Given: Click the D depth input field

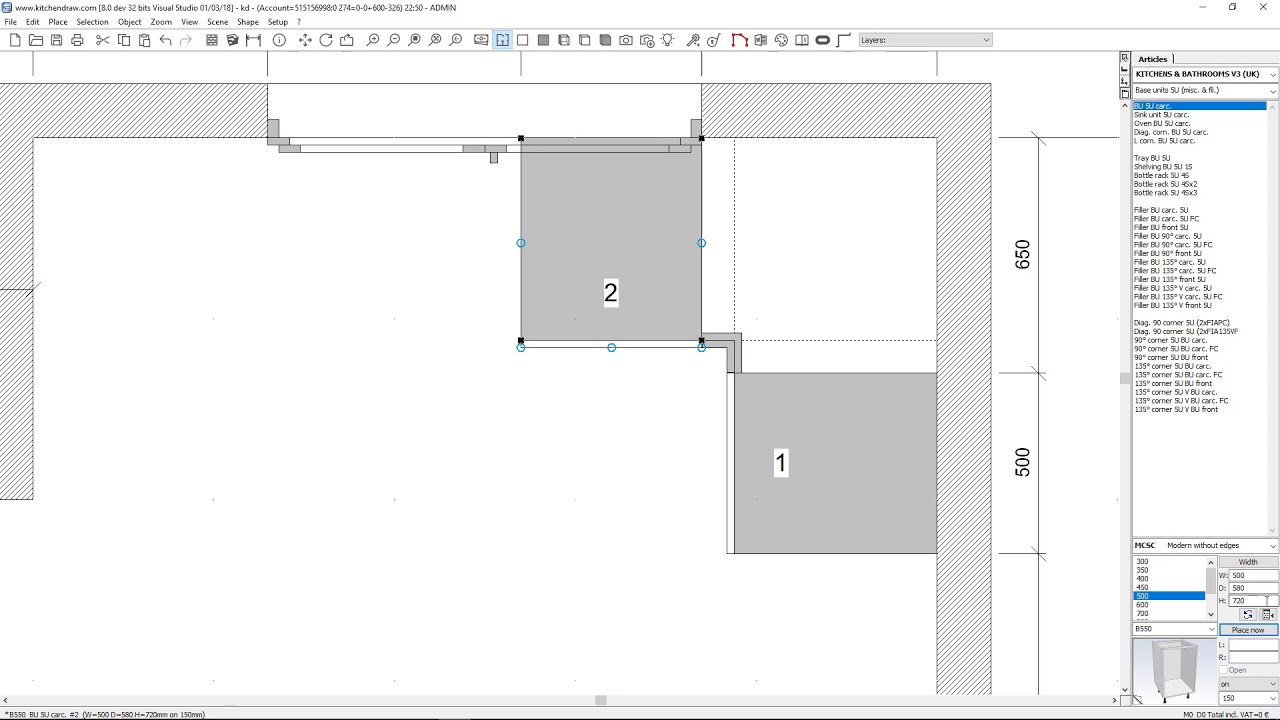Looking at the screenshot, I should tap(1253, 588).
